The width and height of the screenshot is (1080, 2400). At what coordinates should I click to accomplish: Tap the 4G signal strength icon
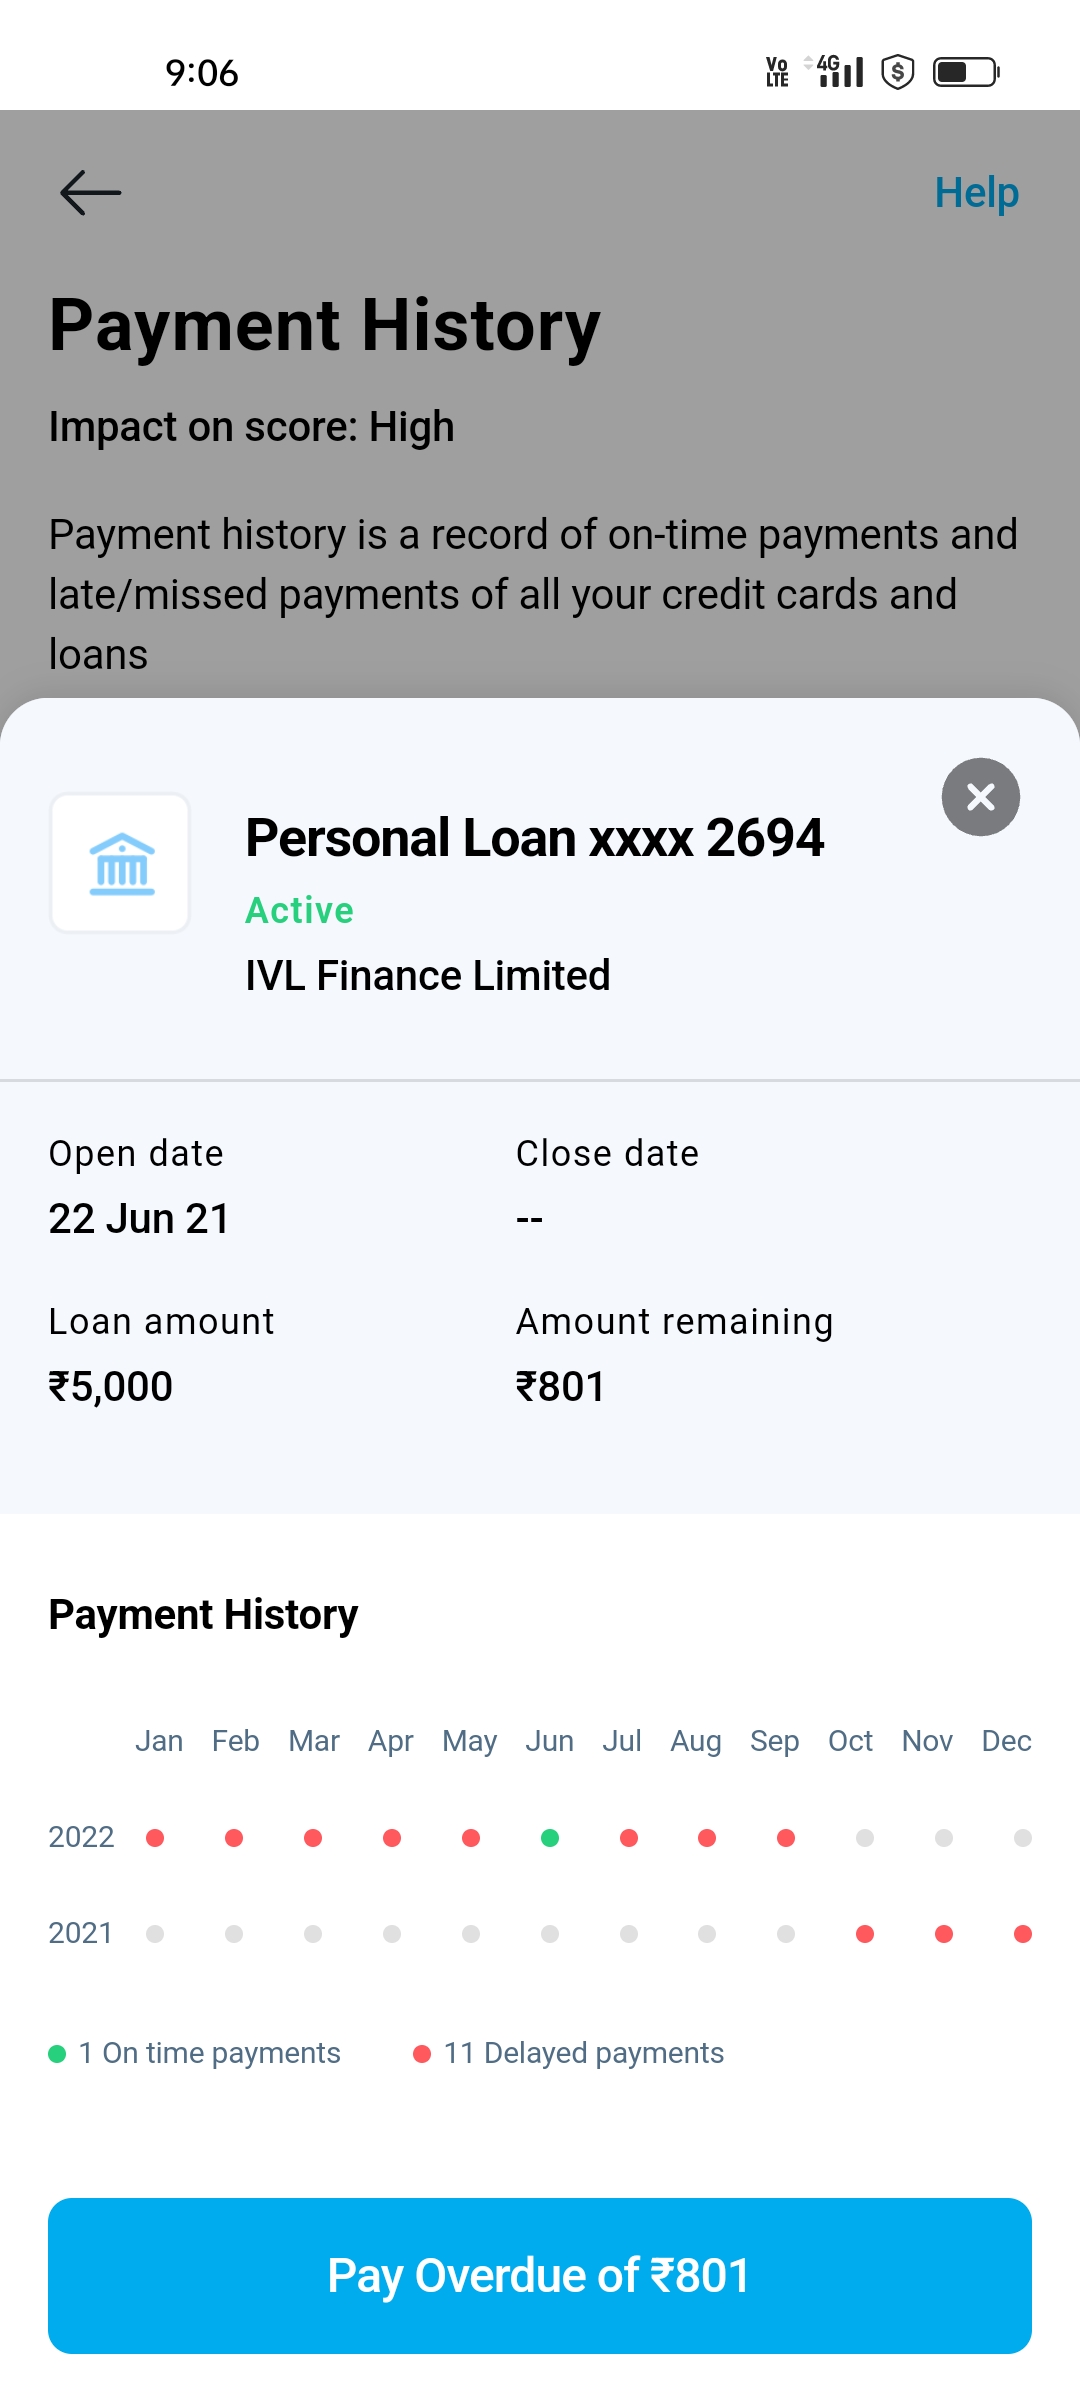[x=838, y=72]
